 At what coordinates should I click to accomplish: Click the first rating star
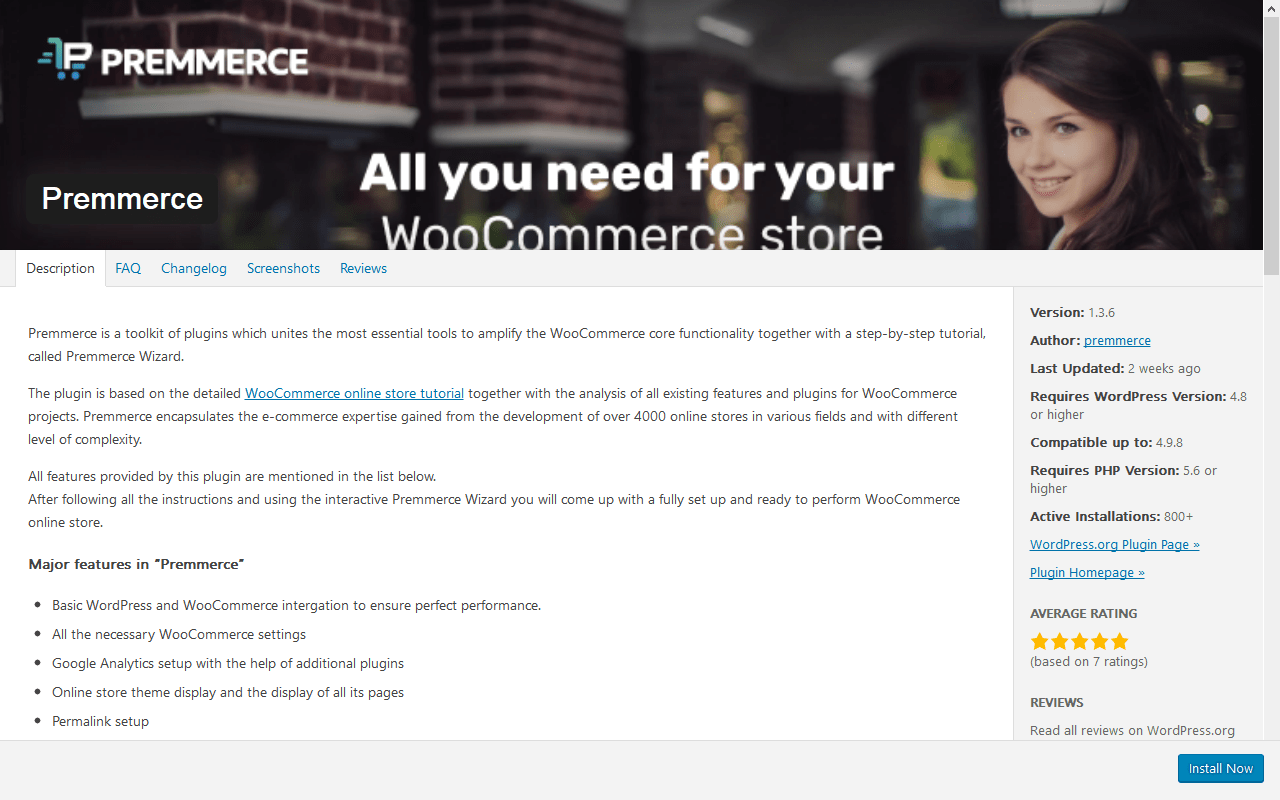pos(1040,641)
